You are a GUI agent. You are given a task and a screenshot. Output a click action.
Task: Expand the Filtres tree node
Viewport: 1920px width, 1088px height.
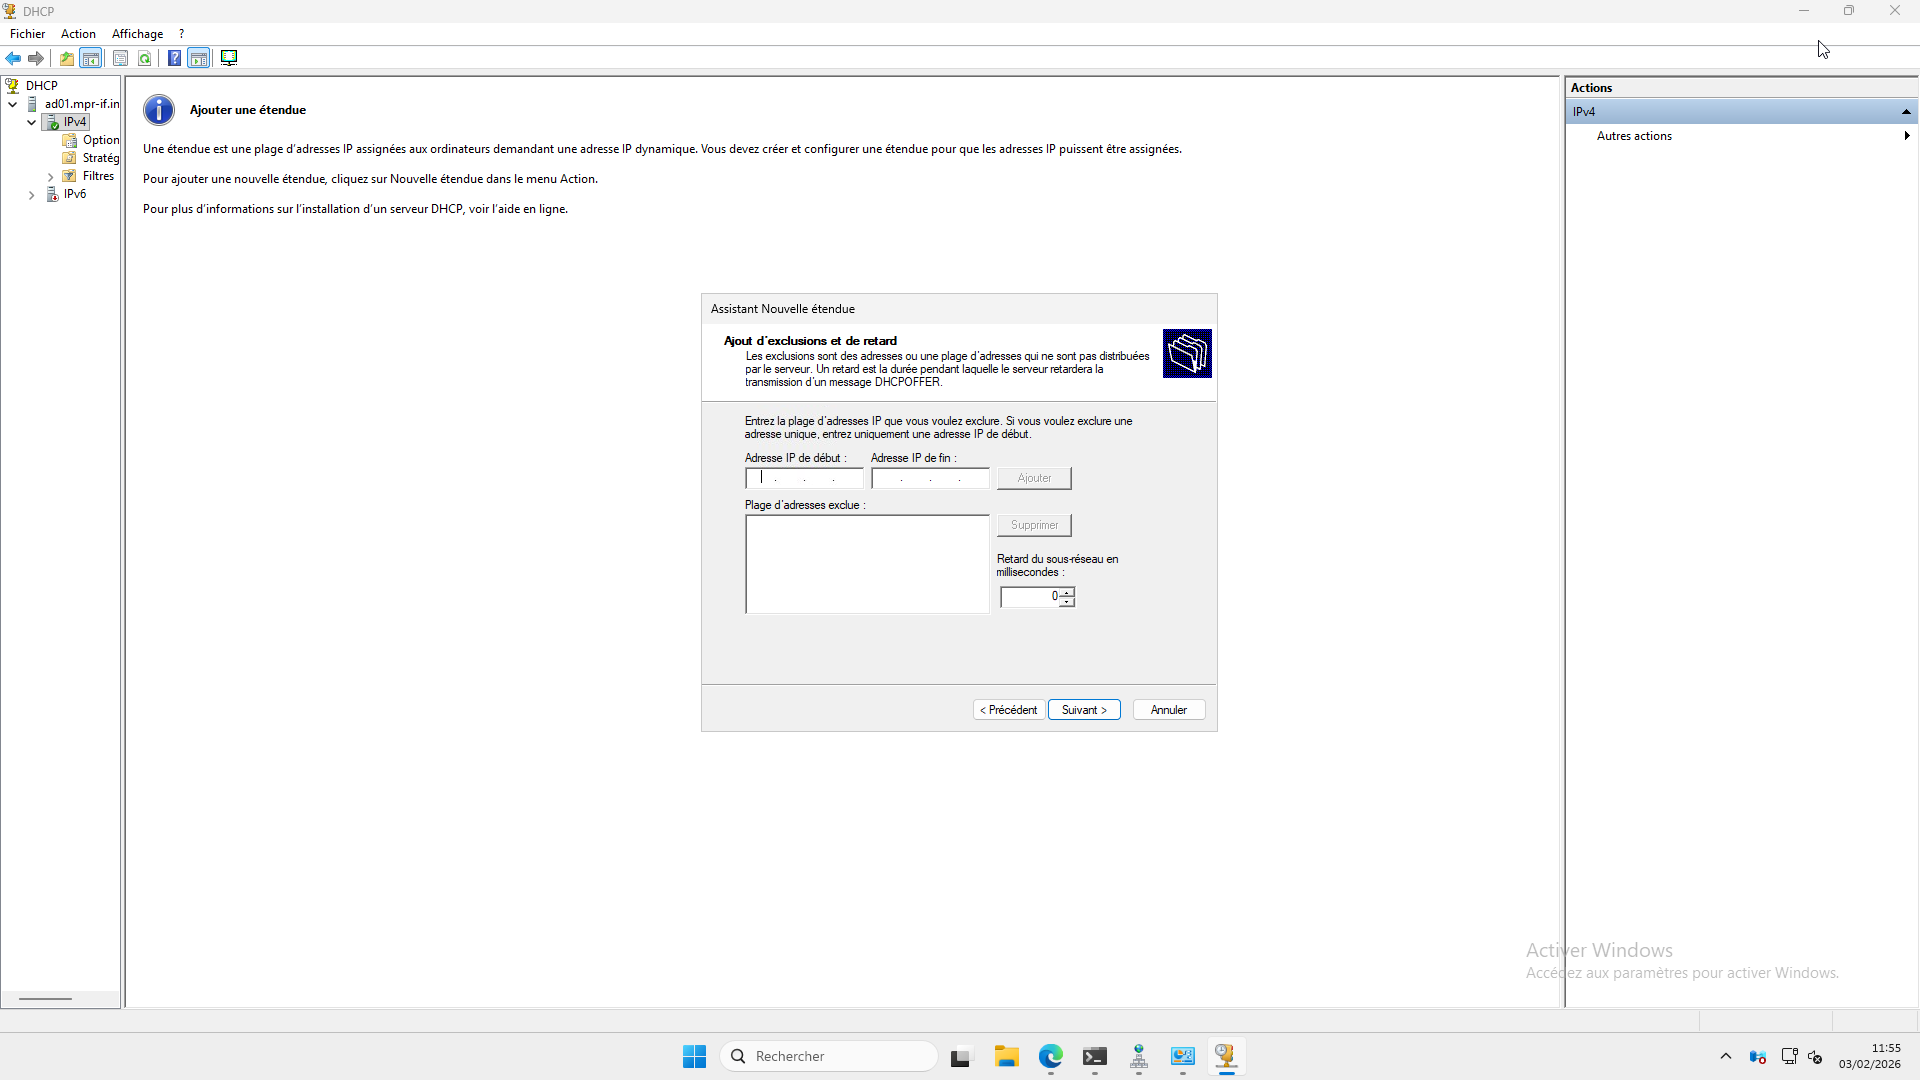point(51,177)
